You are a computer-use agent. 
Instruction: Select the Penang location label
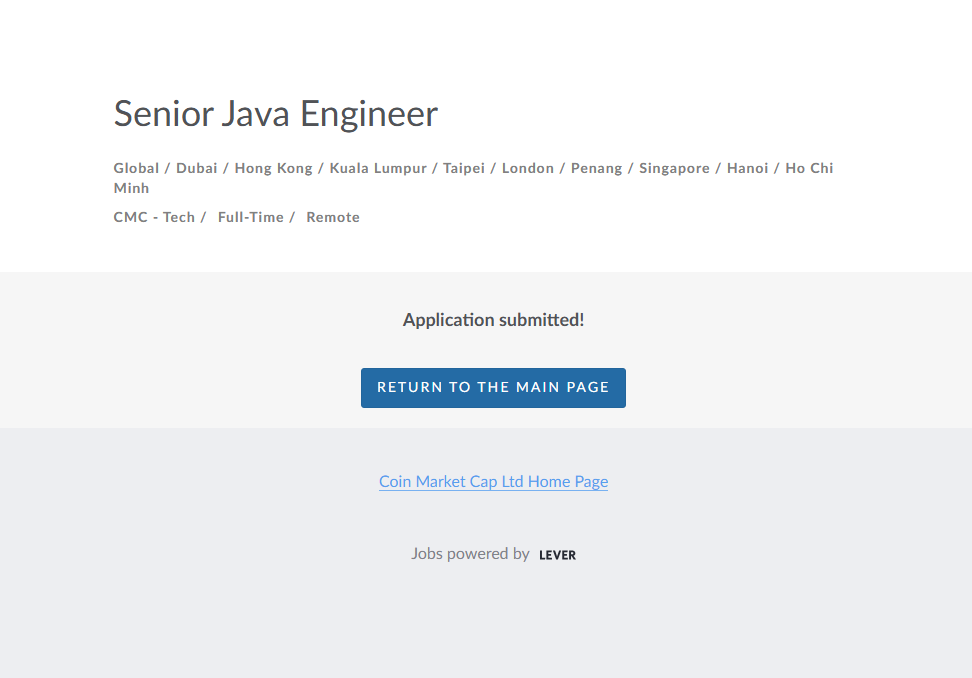597,168
